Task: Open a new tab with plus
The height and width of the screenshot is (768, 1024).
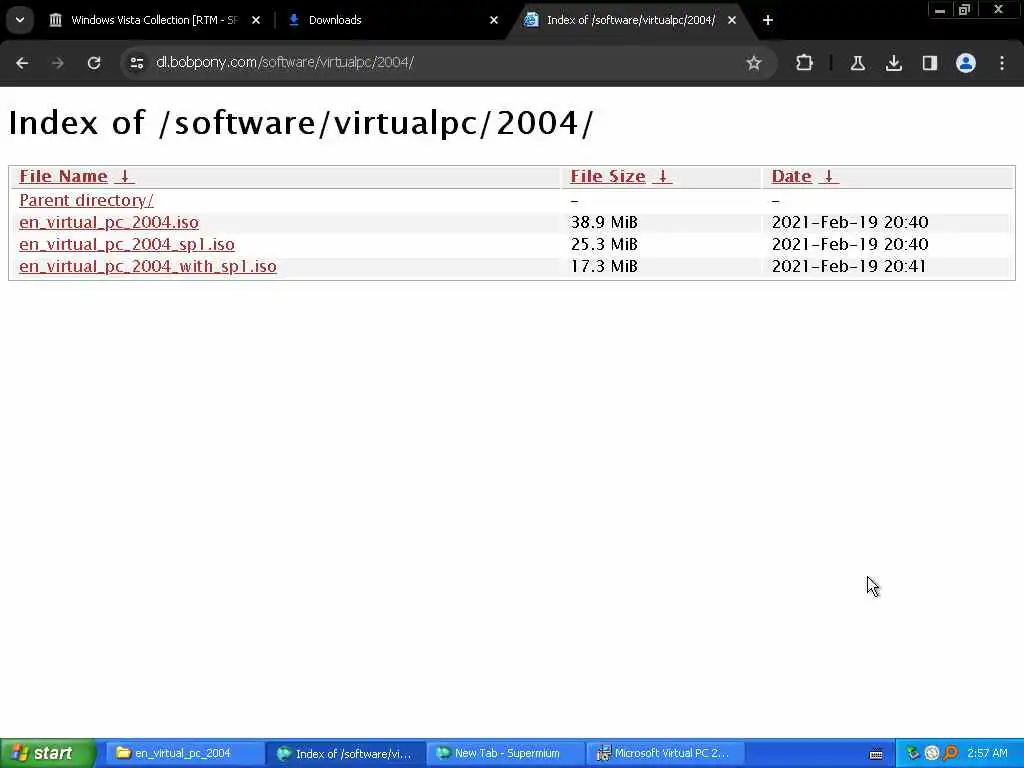Action: pos(768,20)
